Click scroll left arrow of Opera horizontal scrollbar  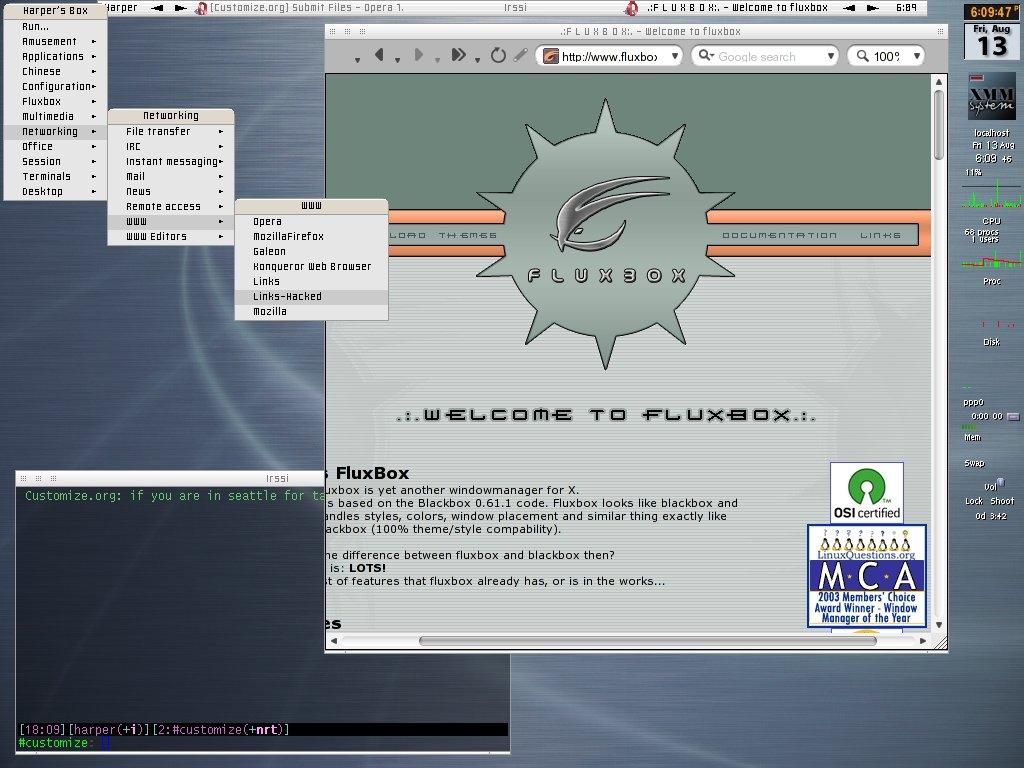334,641
